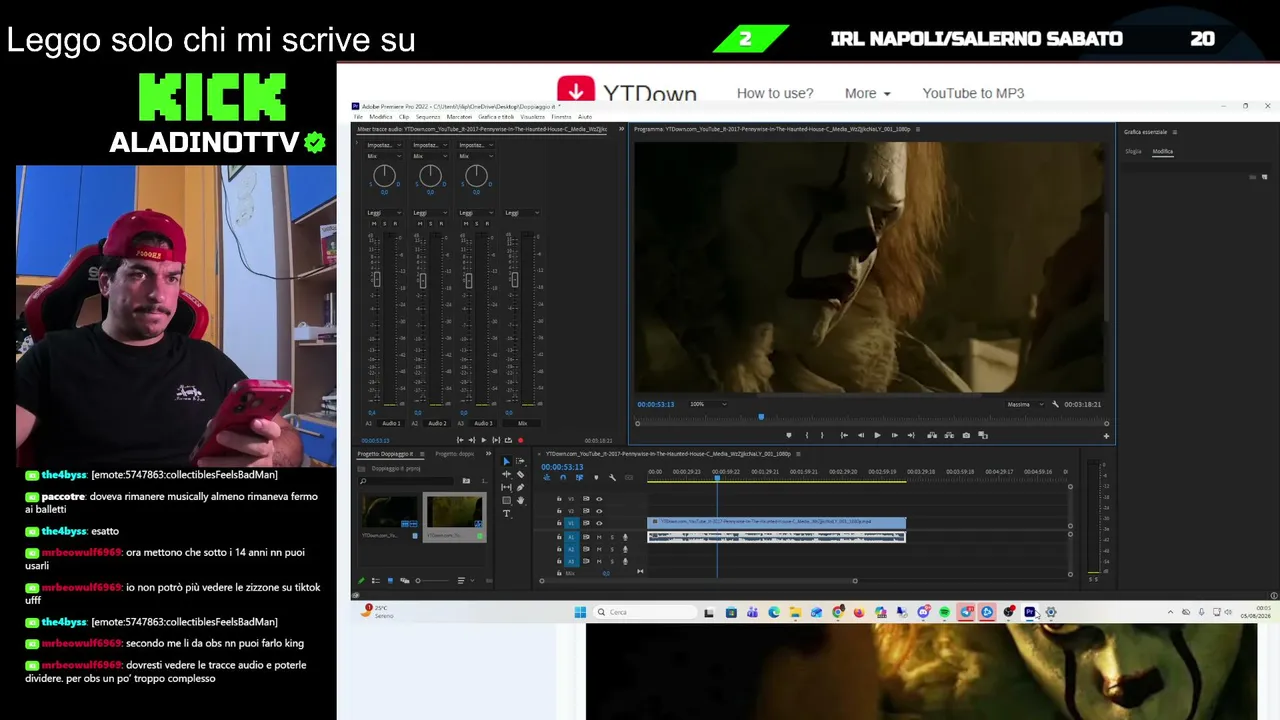Select the second clip thumbnail in Project panel
The width and height of the screenshot is (1280, 720).
tap(455, 511)
